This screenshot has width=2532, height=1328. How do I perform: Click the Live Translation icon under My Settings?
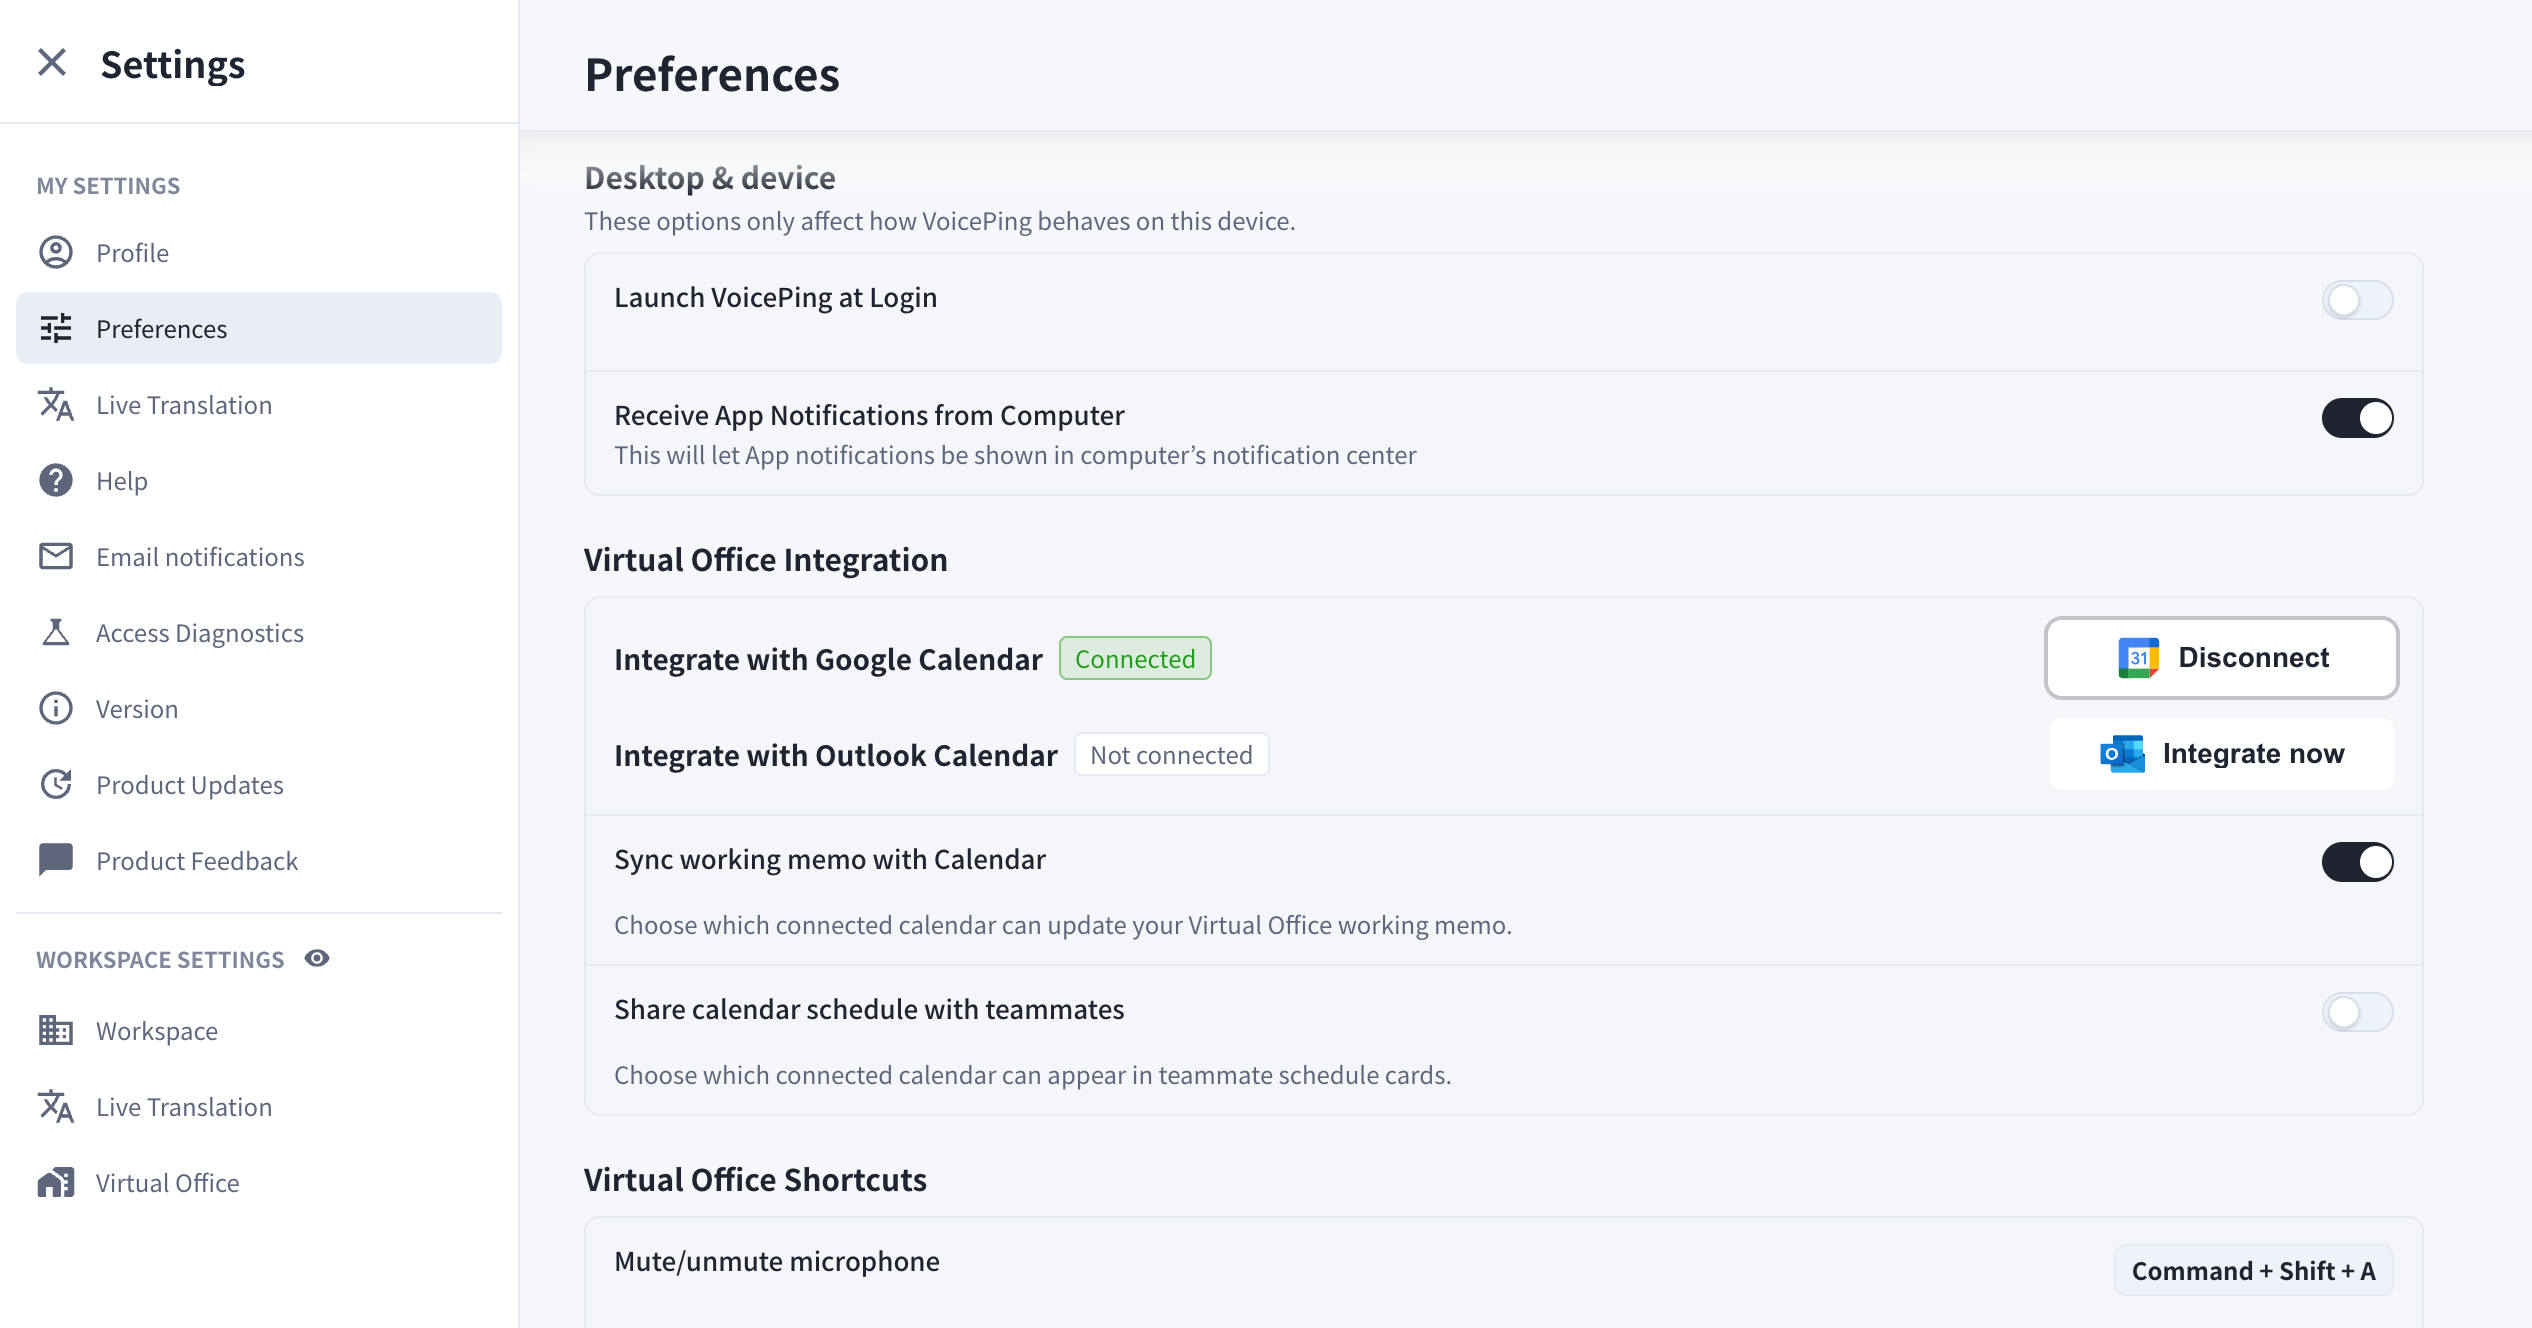[56, 404]
